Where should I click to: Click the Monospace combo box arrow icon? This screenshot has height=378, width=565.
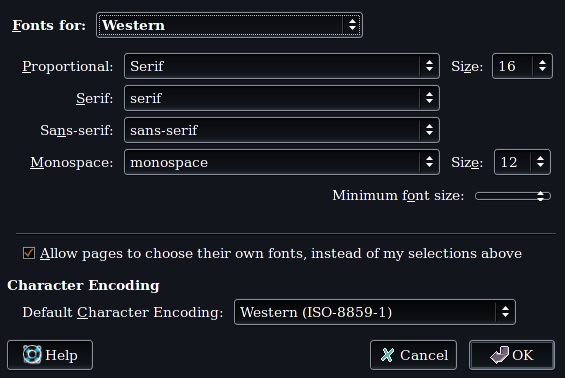click(429, 162)
